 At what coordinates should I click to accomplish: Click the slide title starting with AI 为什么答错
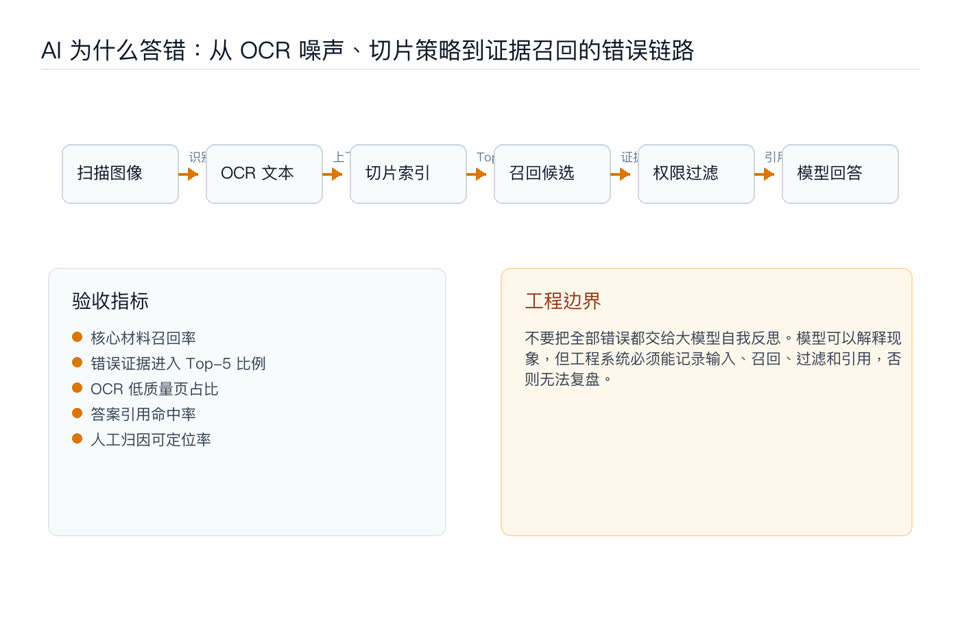367,50
